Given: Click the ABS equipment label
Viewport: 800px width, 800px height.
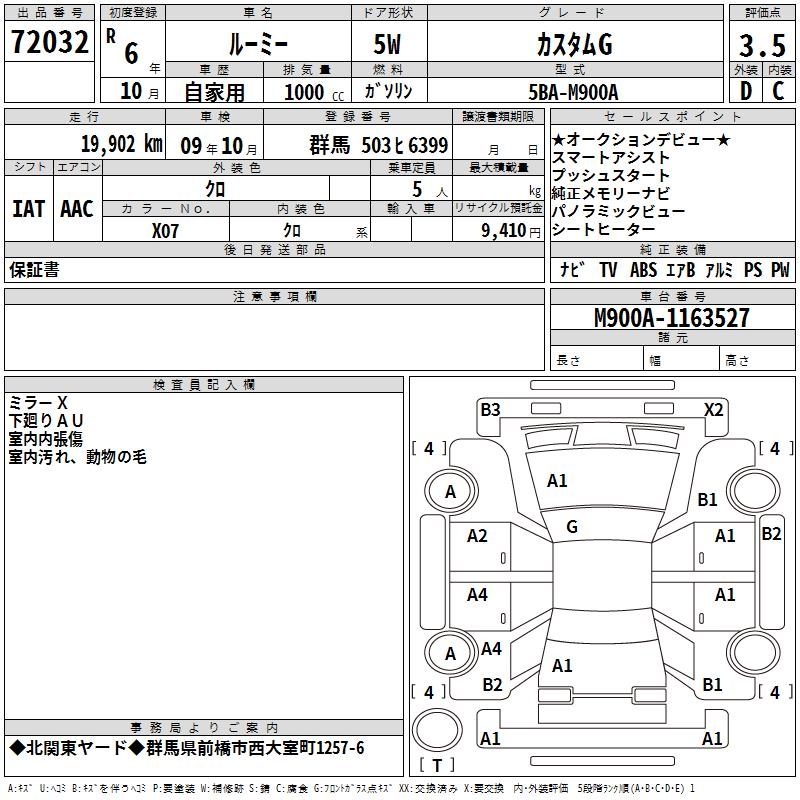Looking at the screenshot, I should coord(643,270).
